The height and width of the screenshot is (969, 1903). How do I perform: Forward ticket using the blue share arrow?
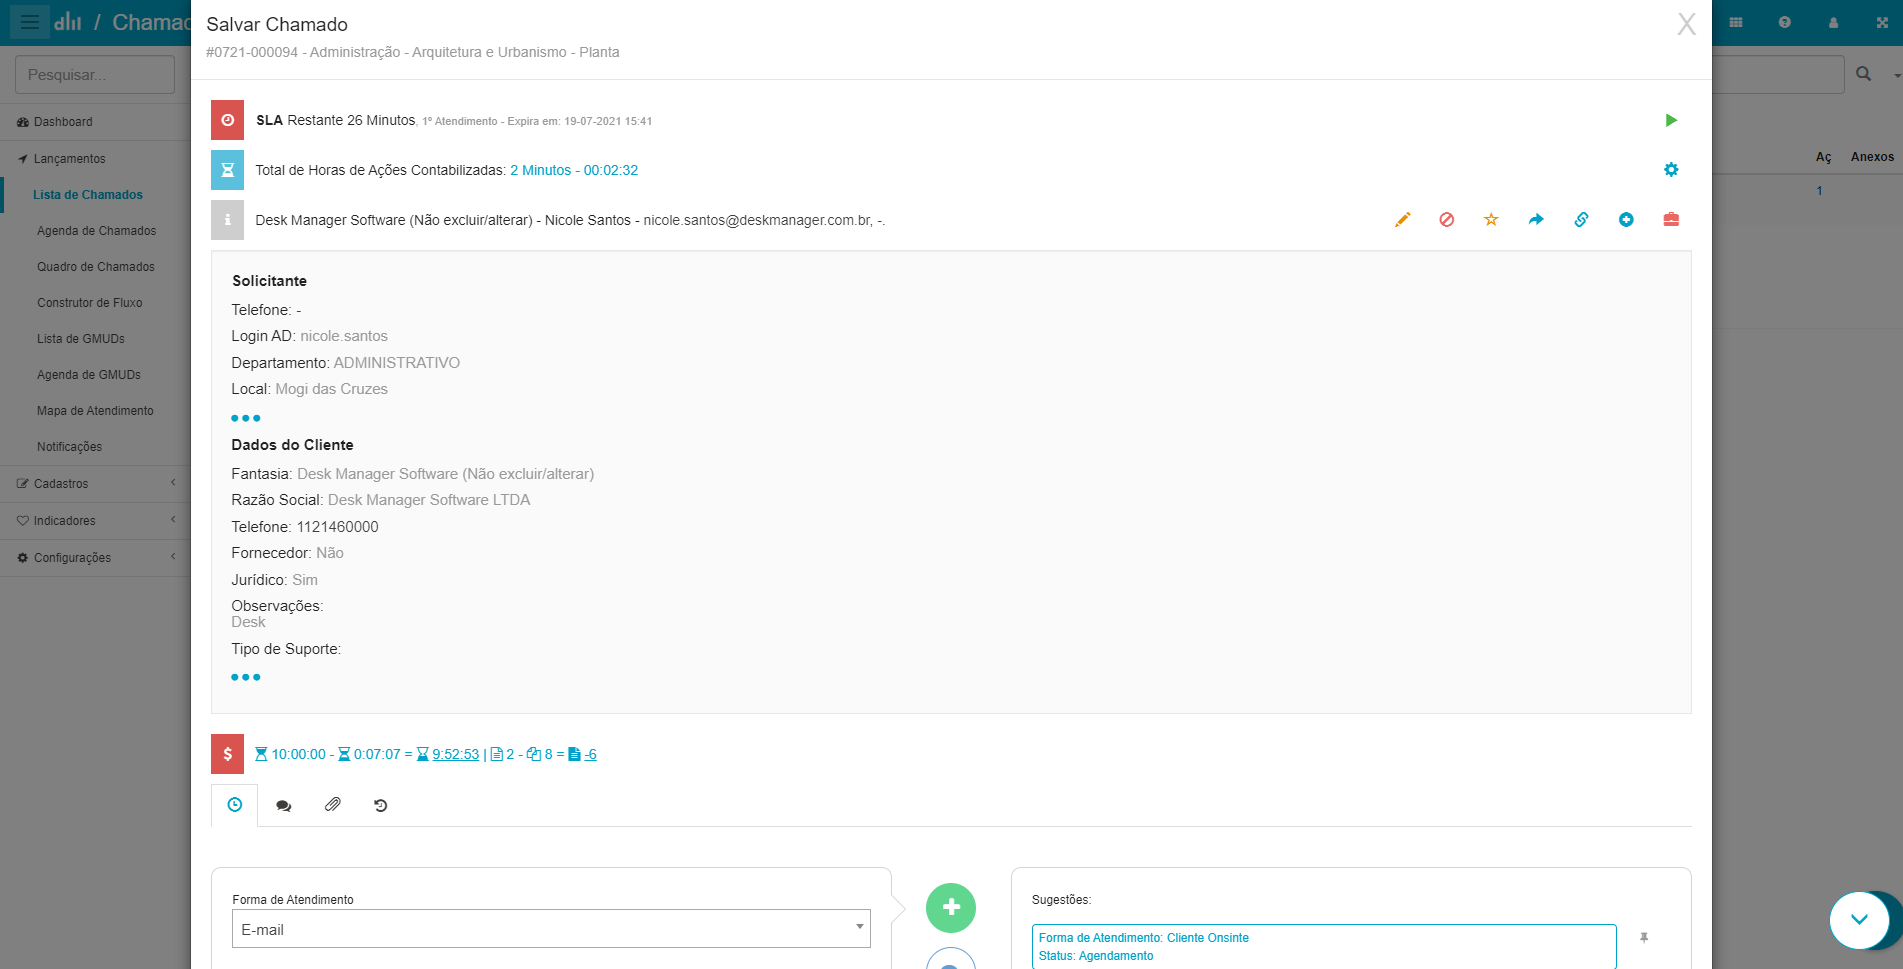coord(1536,220)
